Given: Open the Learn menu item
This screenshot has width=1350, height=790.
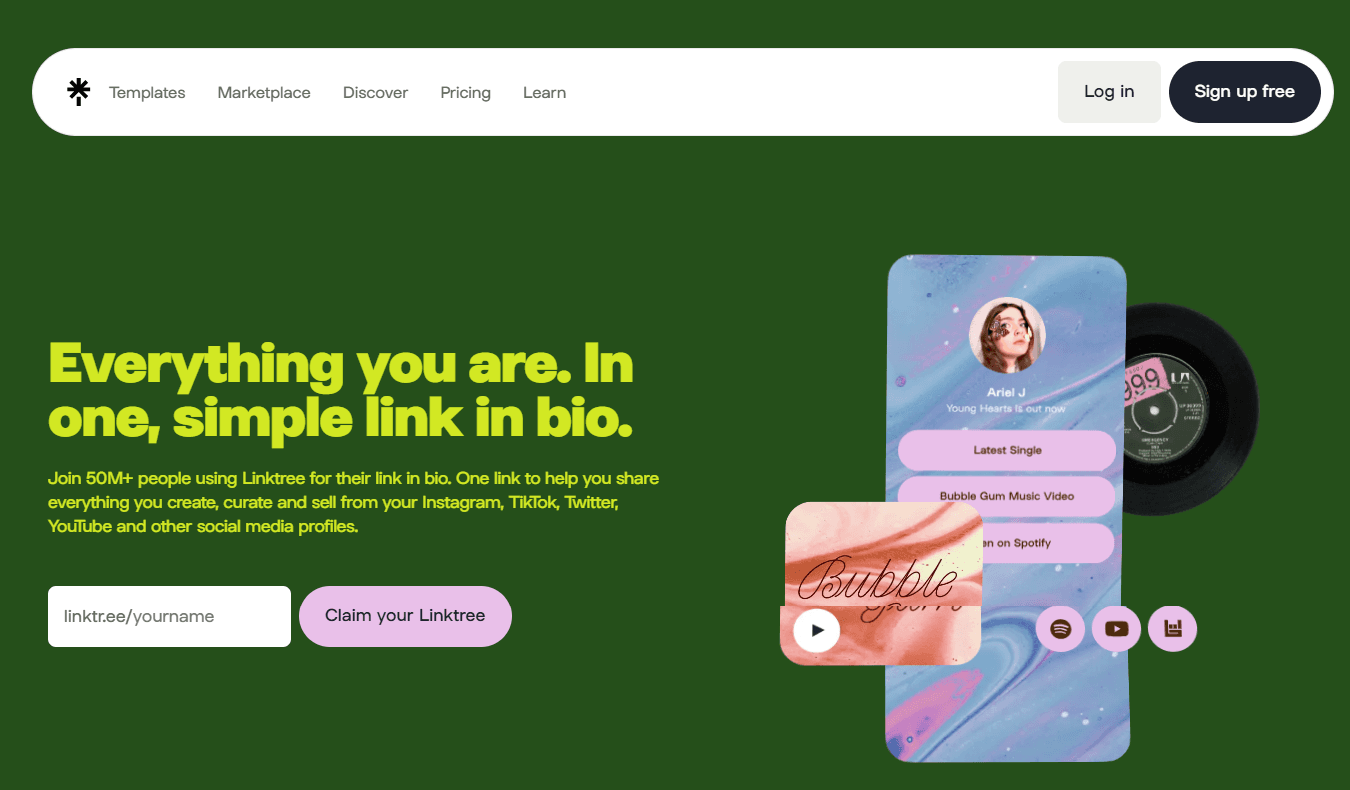Looking at the screenshot, I should (x=544, y=92).
